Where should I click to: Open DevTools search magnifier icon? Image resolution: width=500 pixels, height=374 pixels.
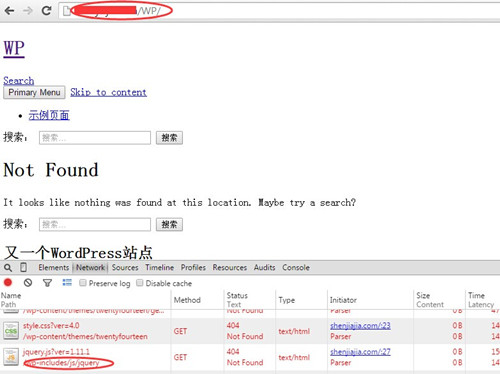[x=8, y=267]
